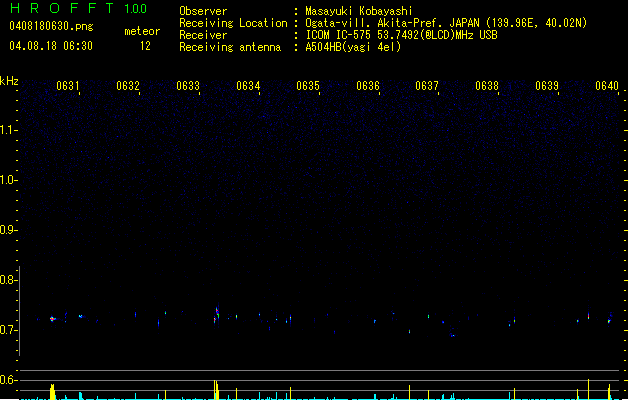Click the Observer label
The width and height of the screenshot is (629, 400).
pos(203,11)
